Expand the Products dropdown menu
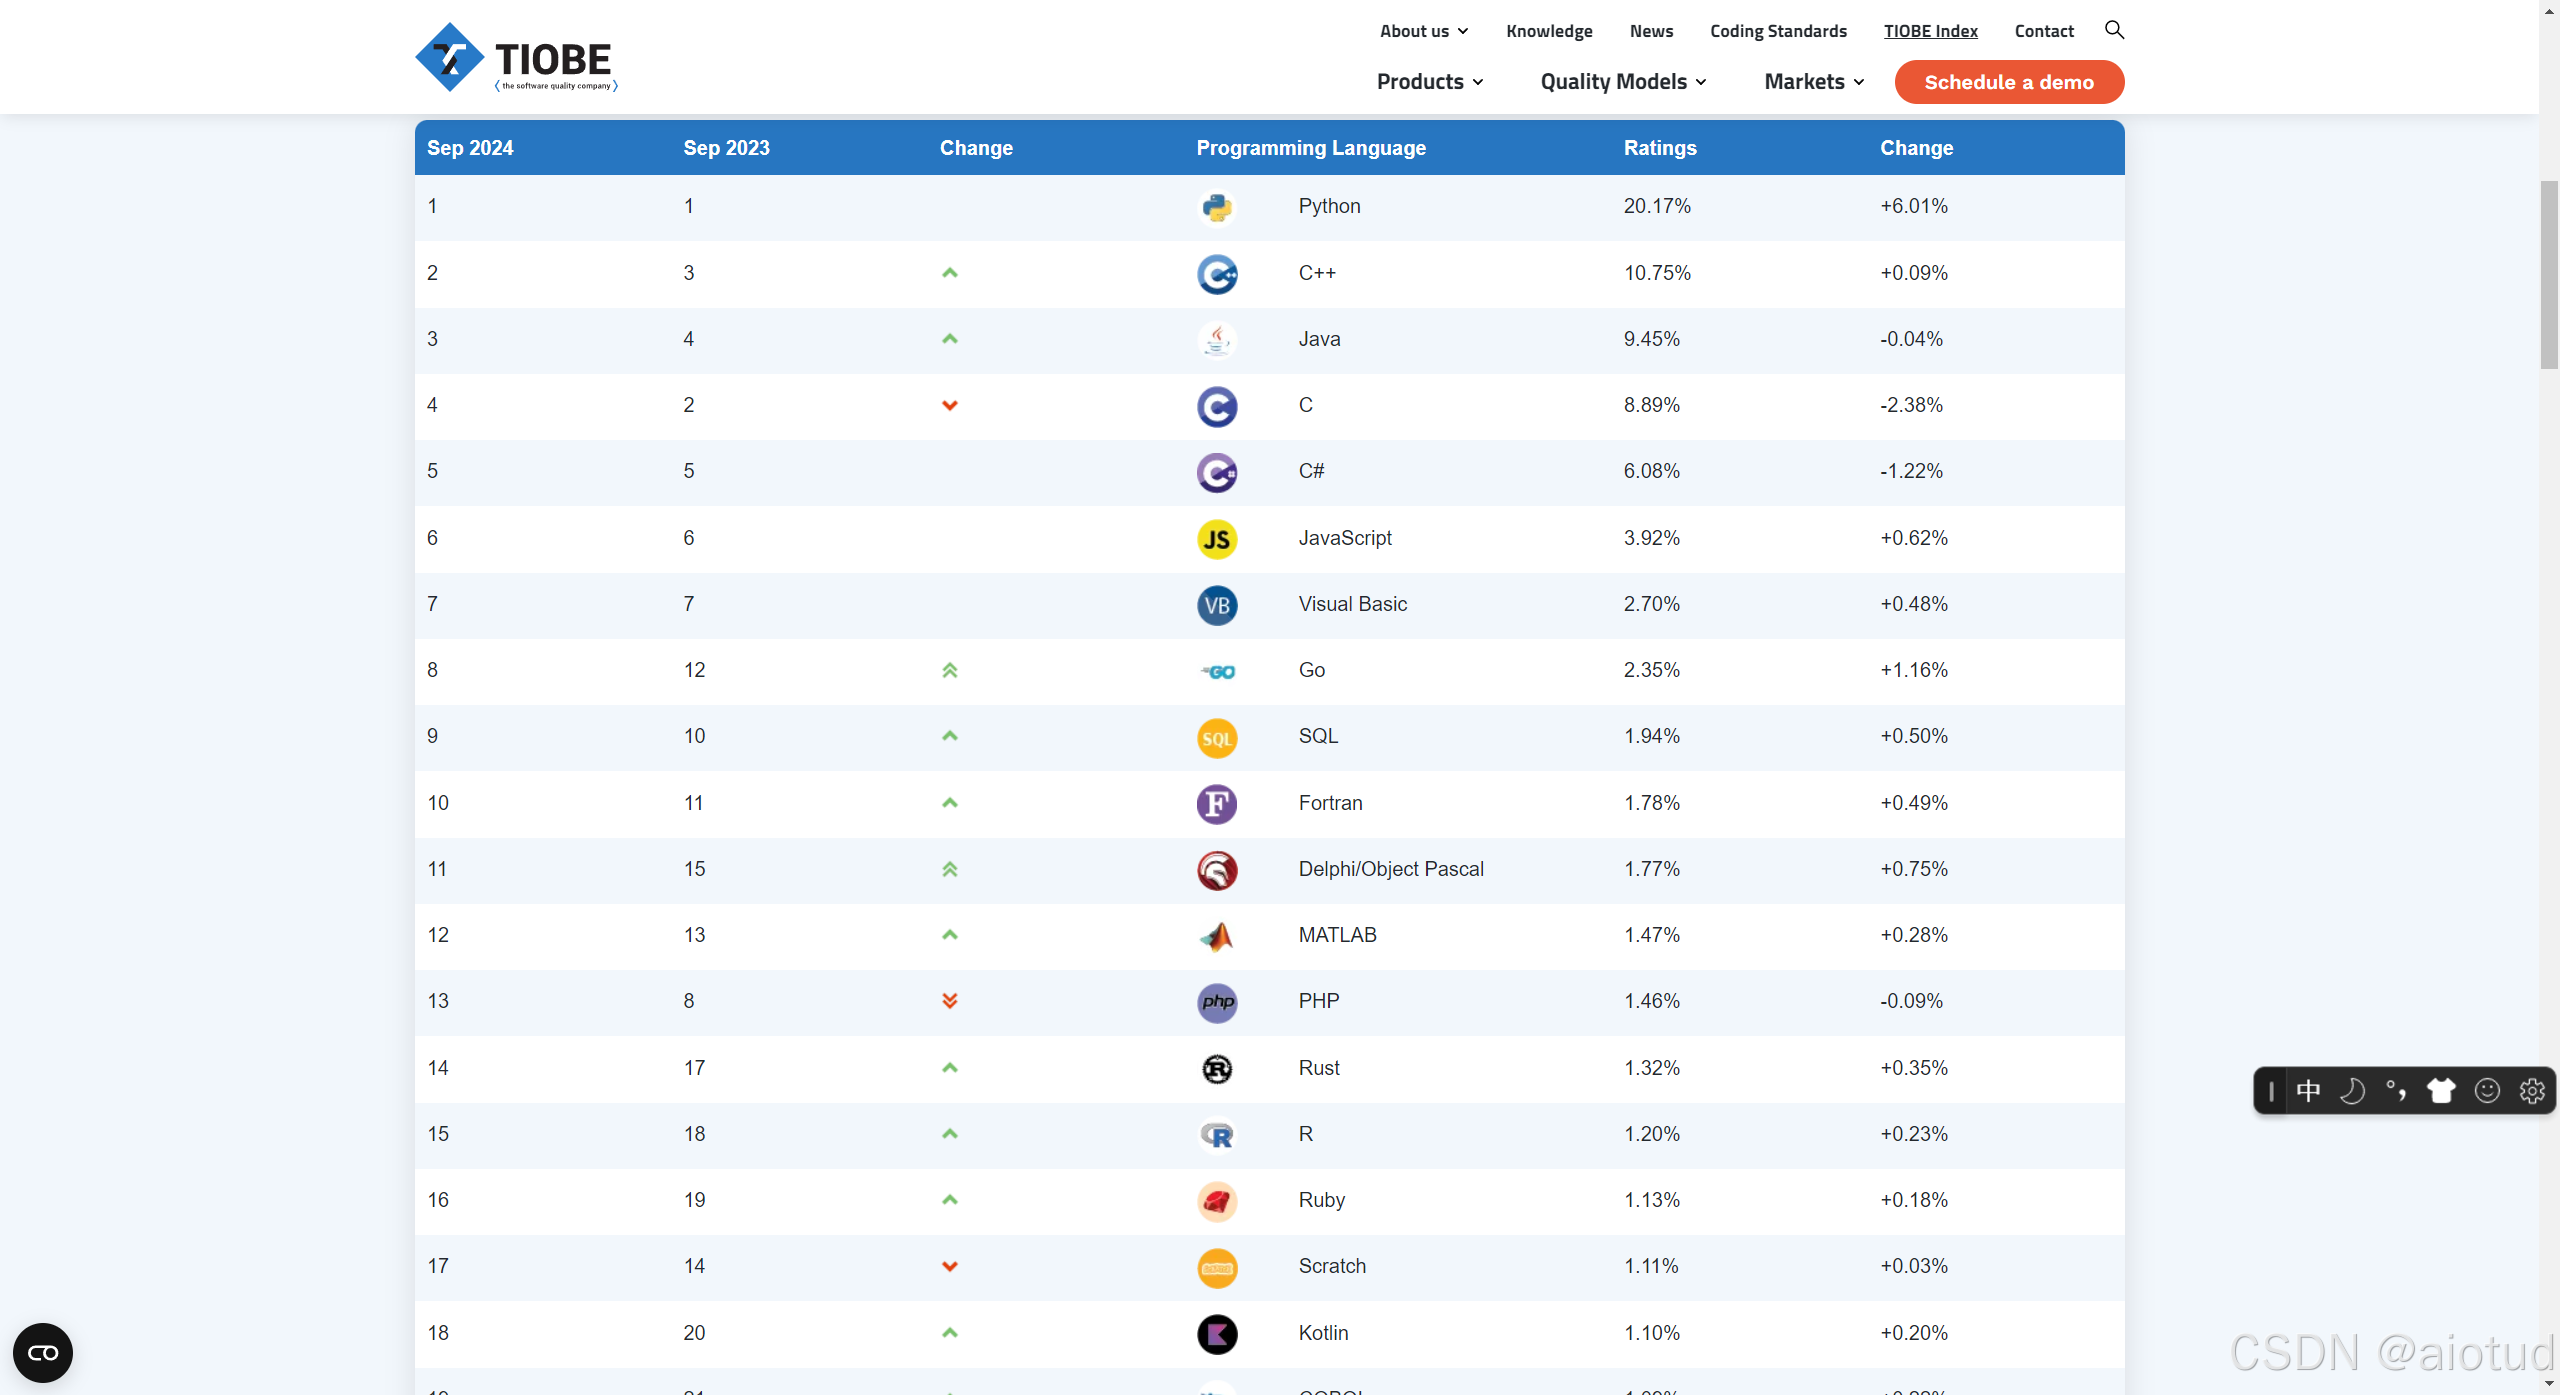Viewport: 2560px width, 1395px height. tap(1429, 82)
